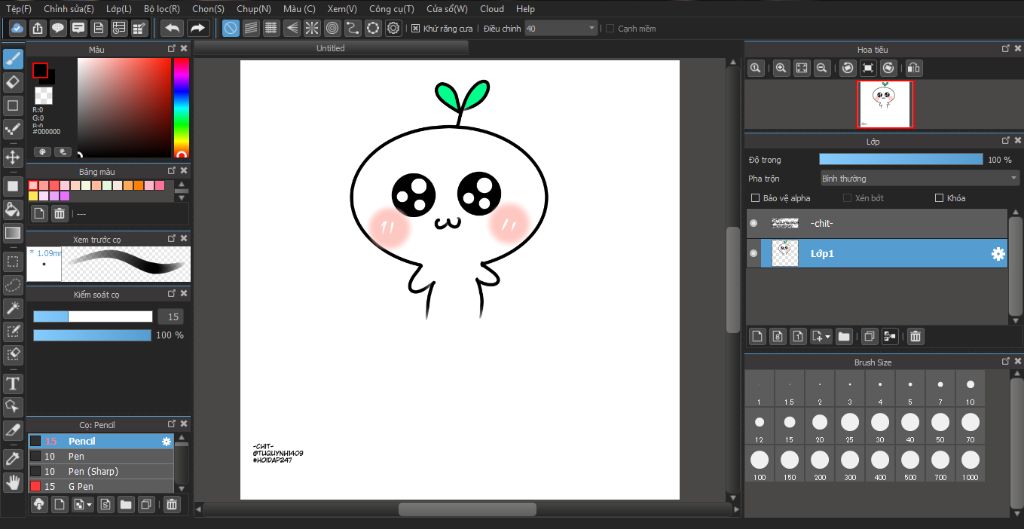Choose brush size 70 preset
The height and width of the screenshot is (529, 1024).
coord(969,423)
